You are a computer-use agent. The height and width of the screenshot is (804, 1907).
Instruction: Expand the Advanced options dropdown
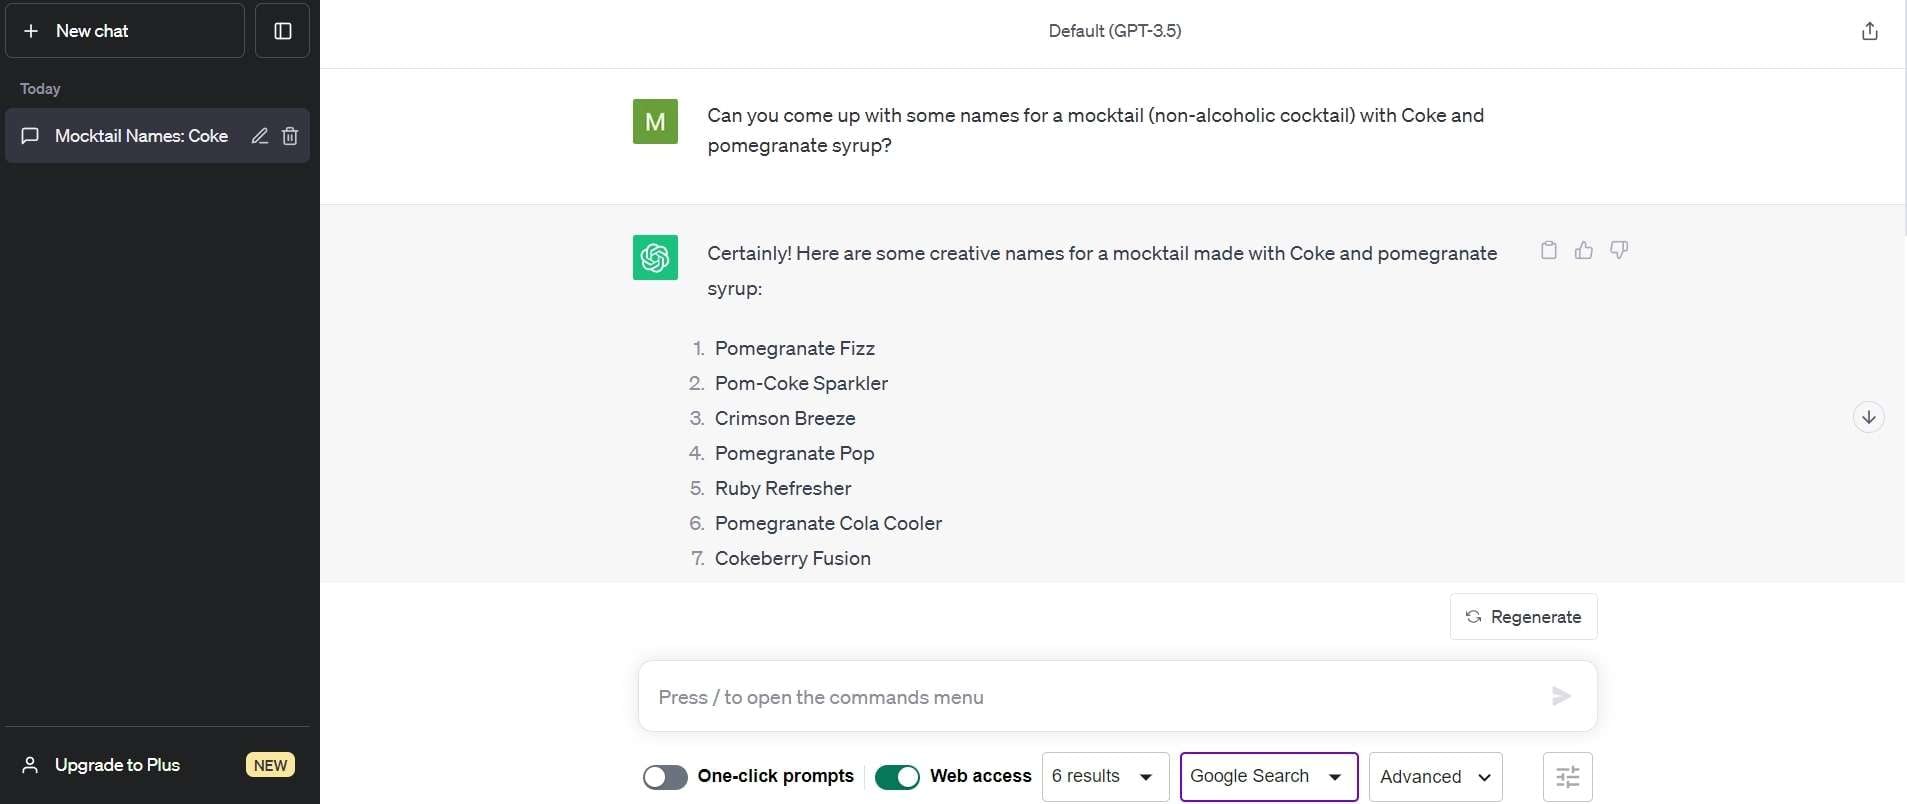click(x=1435, y=777)
